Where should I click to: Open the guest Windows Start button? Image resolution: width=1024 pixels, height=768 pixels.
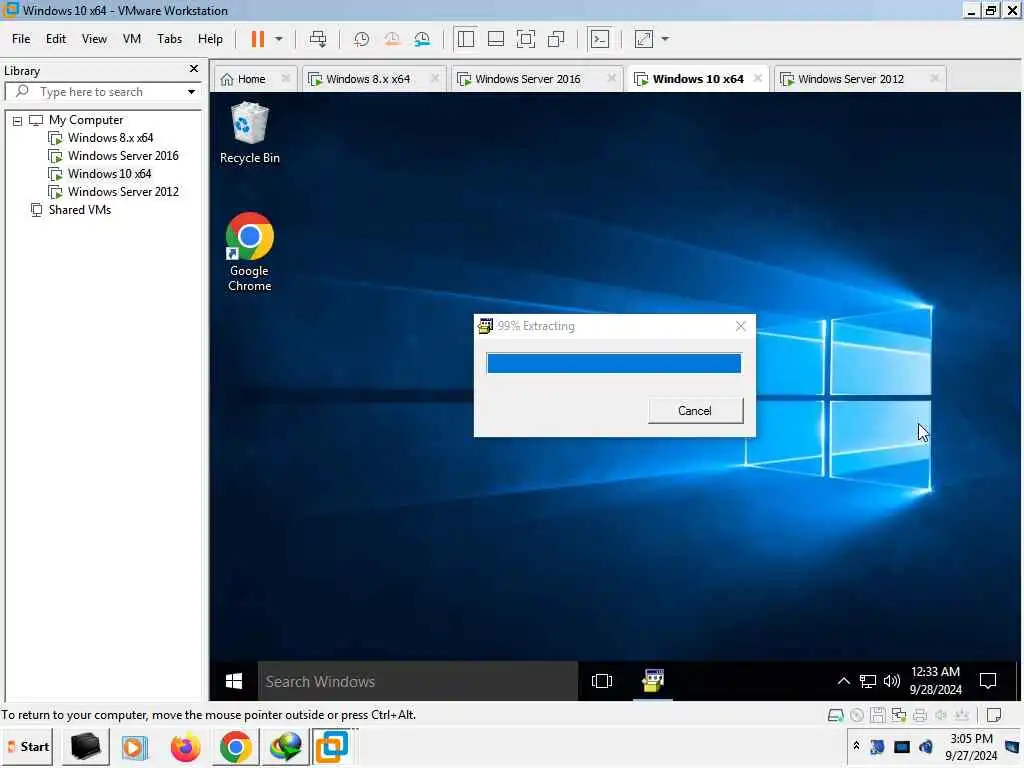(234, 681)
